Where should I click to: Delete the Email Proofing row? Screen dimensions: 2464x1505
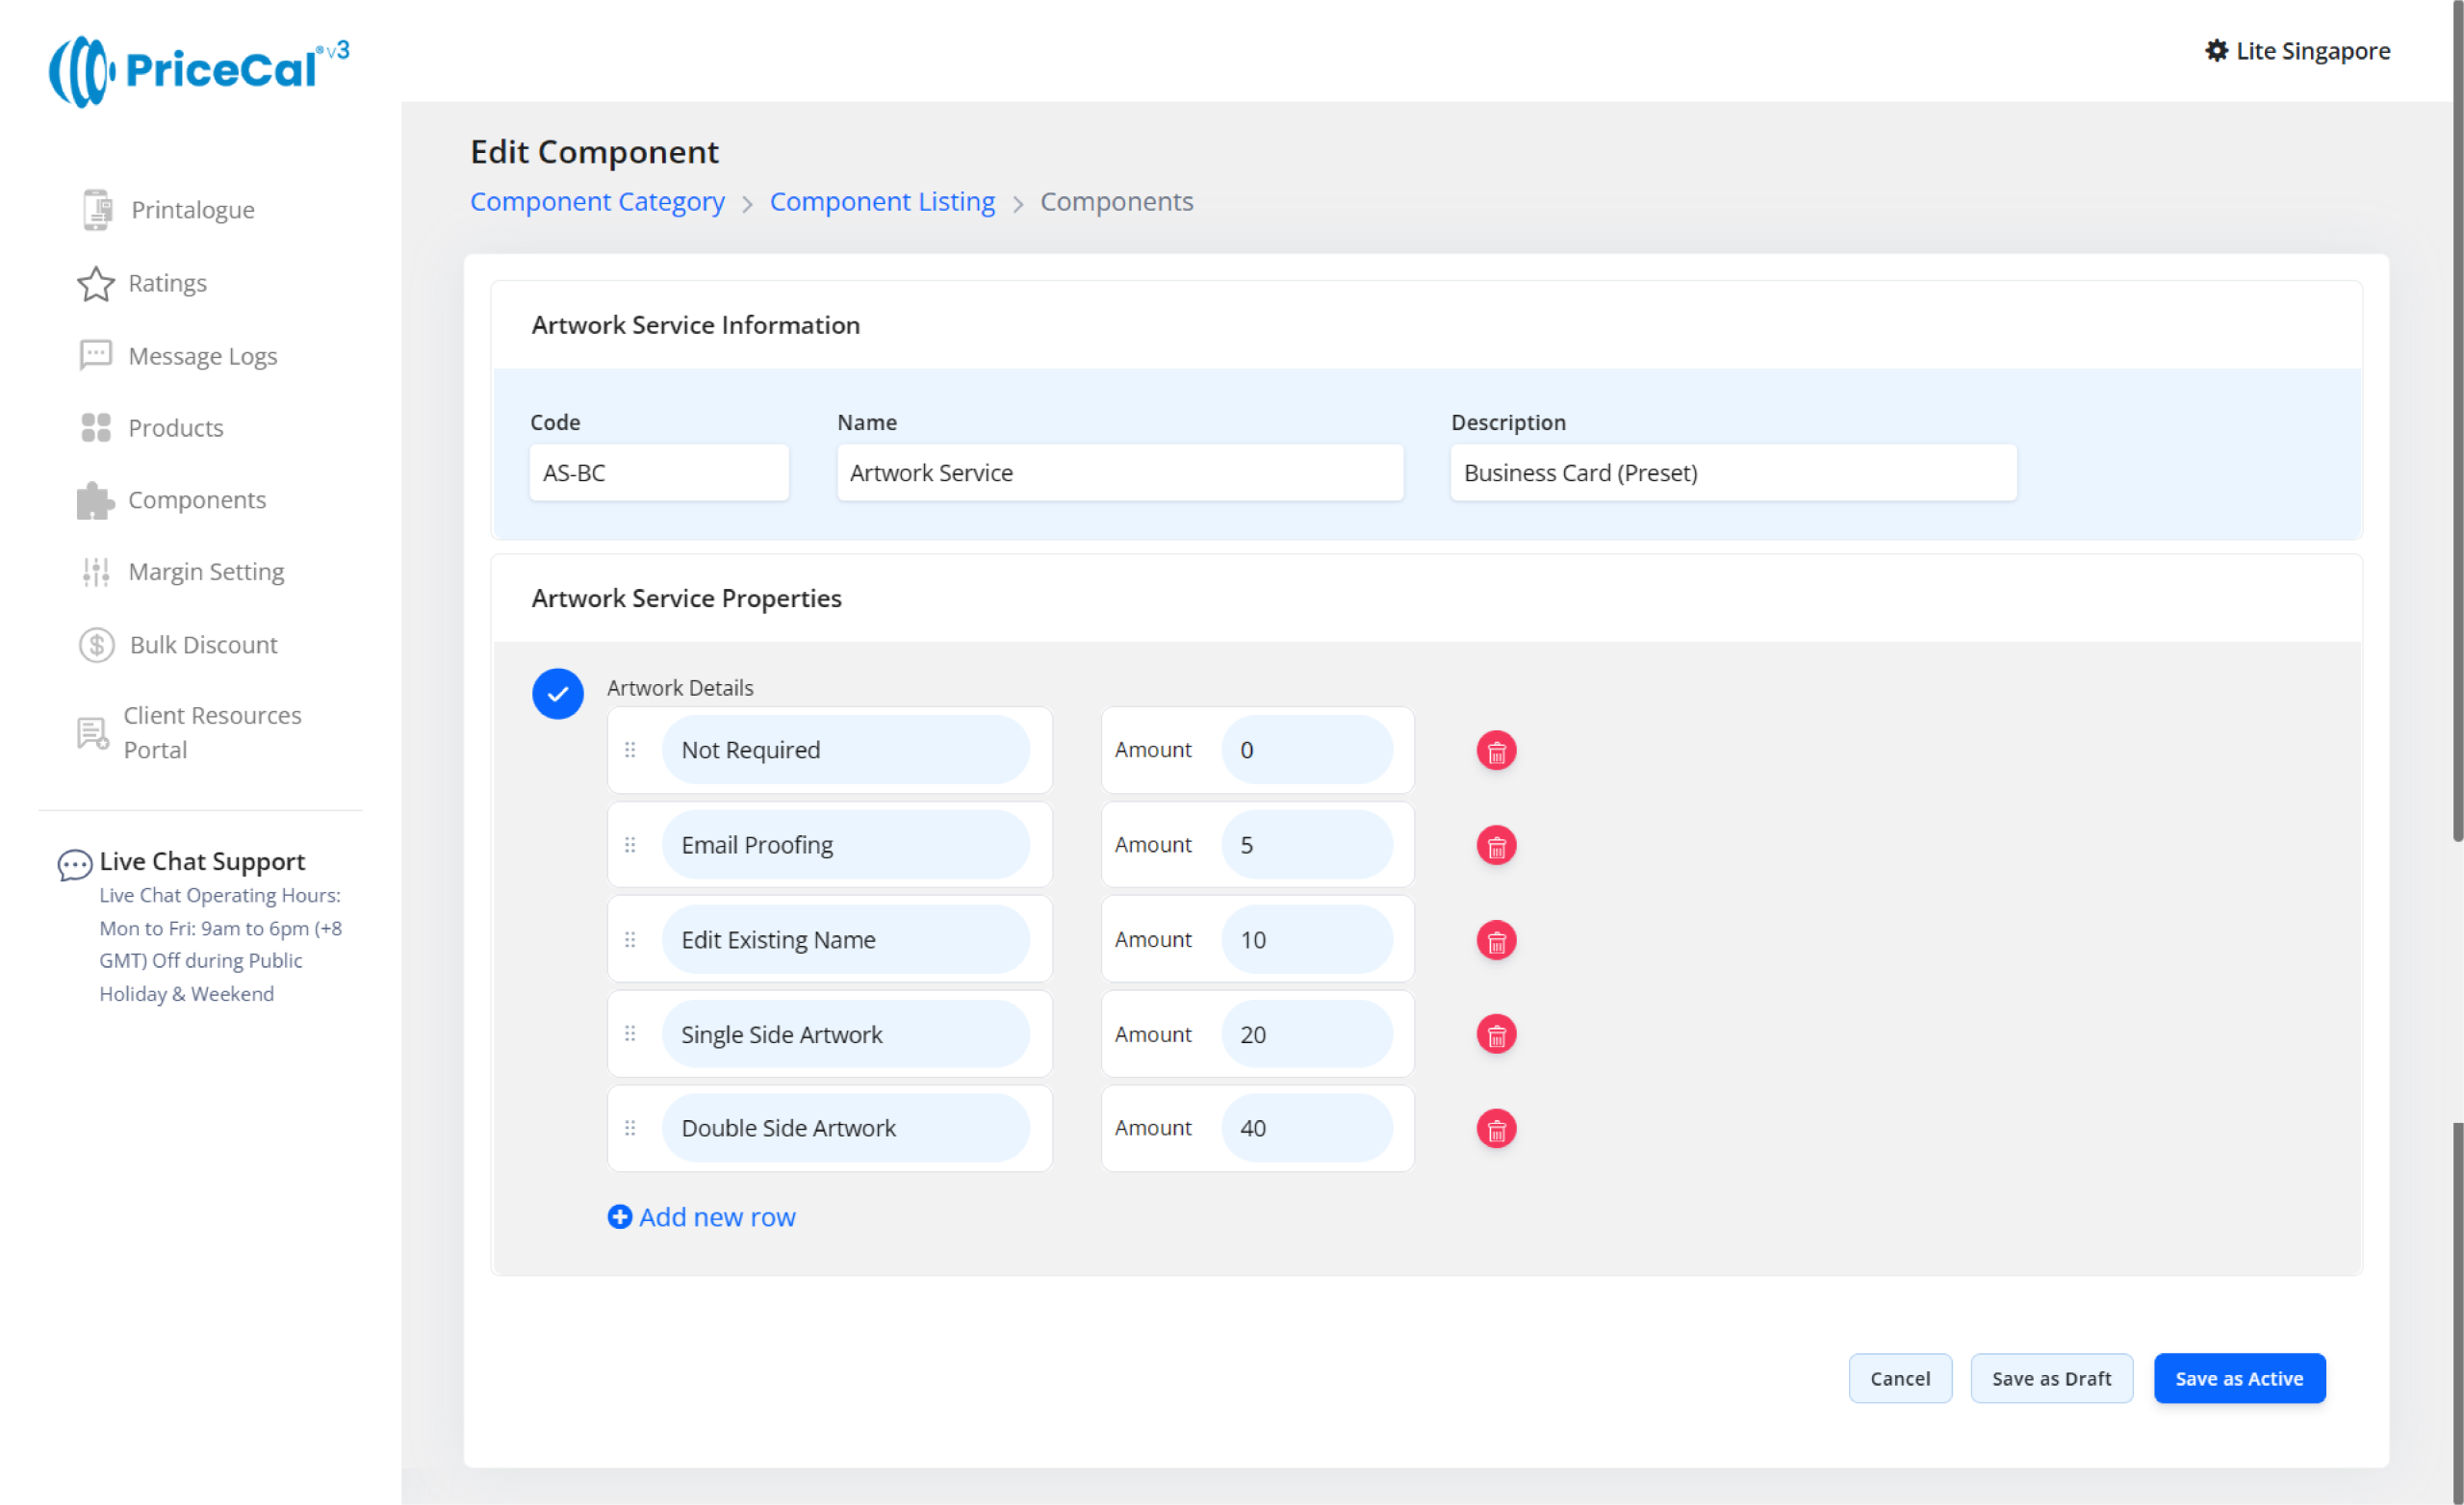click(x=1496, y=846)
